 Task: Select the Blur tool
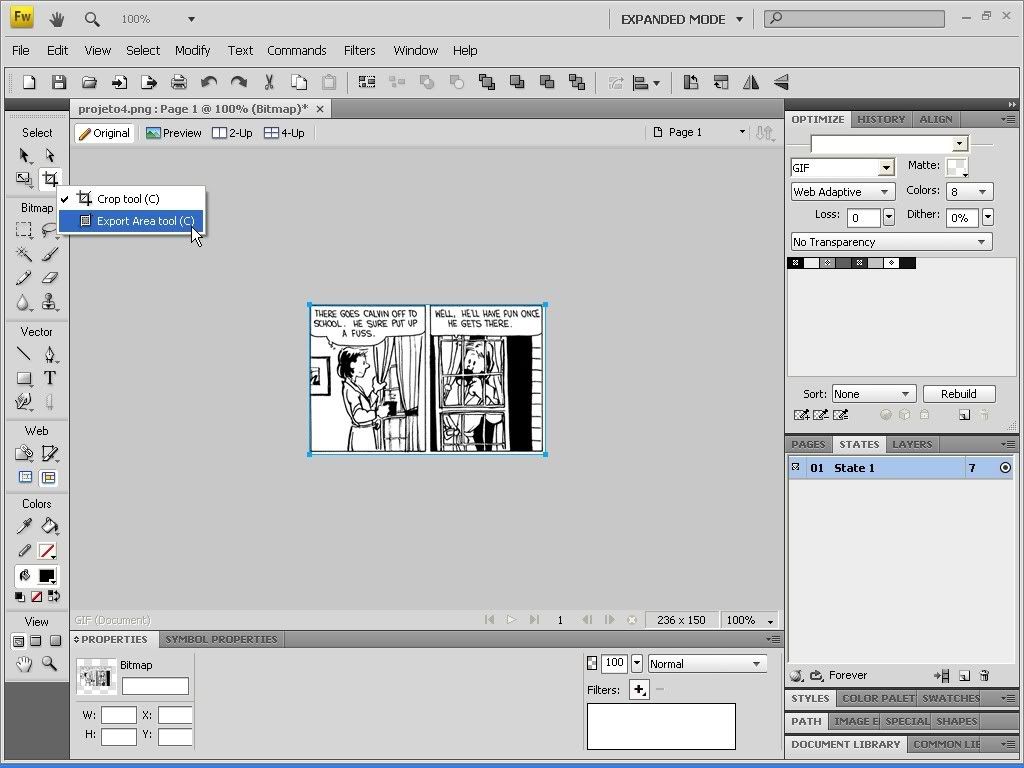point(24,302)
